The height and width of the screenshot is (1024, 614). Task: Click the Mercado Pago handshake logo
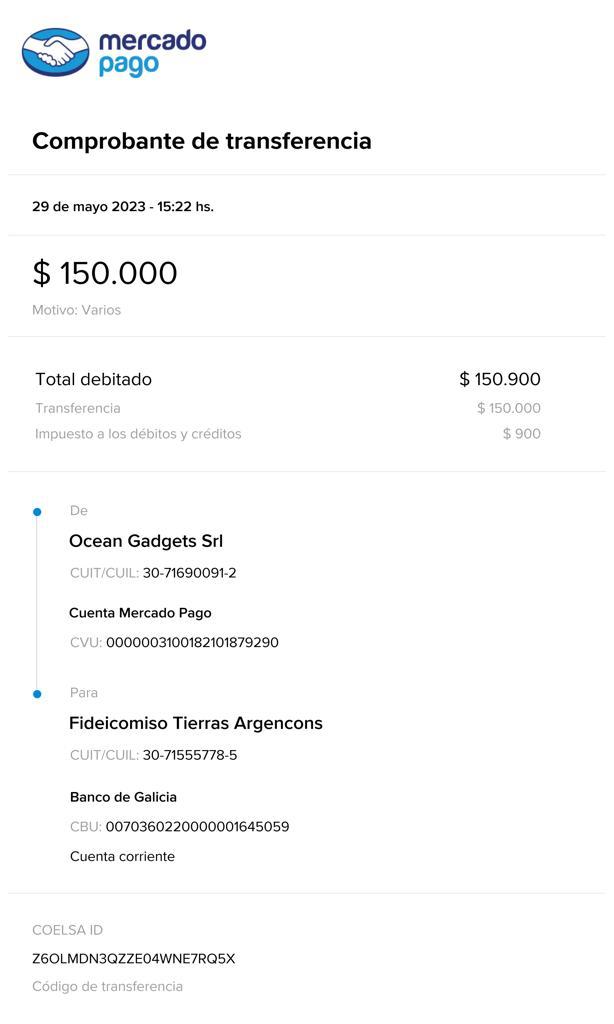[55, 52]
